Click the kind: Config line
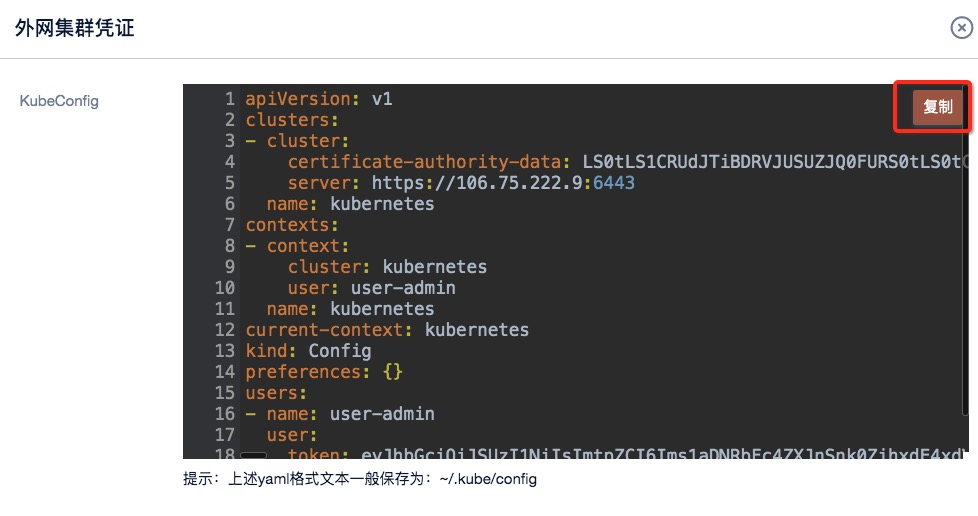978x516 pixels. pos(308,351)
